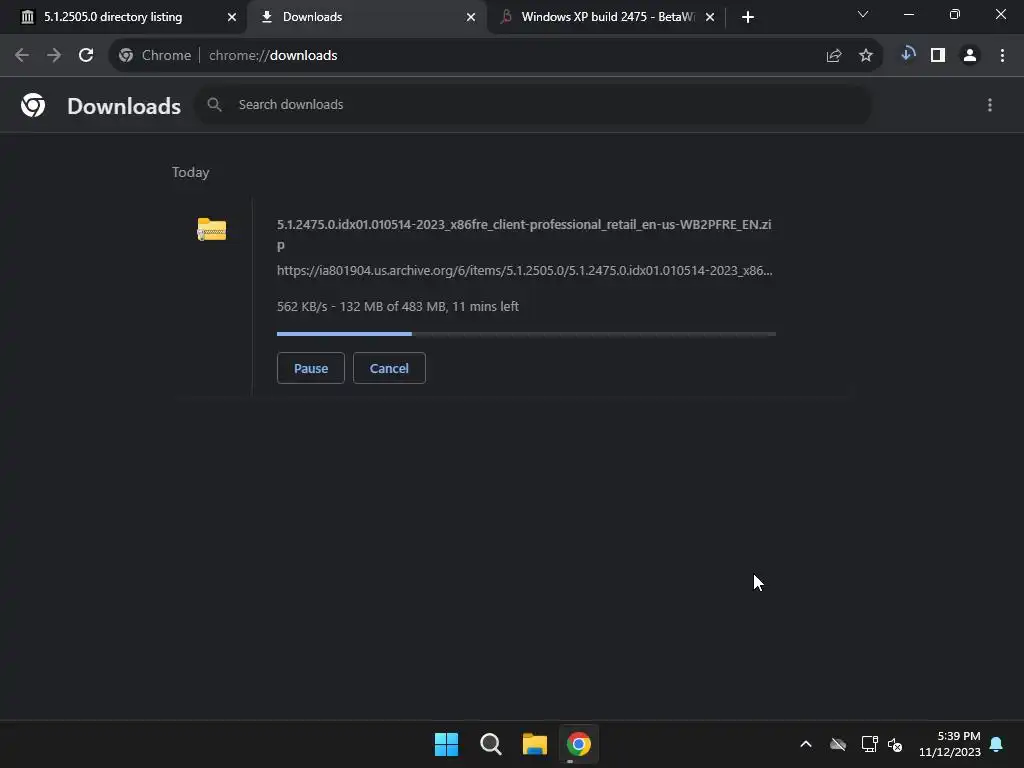Show hidden system tray icons
Image resolution: width=1024 pixels, height=768 pixels.
[x=806, y=744]
